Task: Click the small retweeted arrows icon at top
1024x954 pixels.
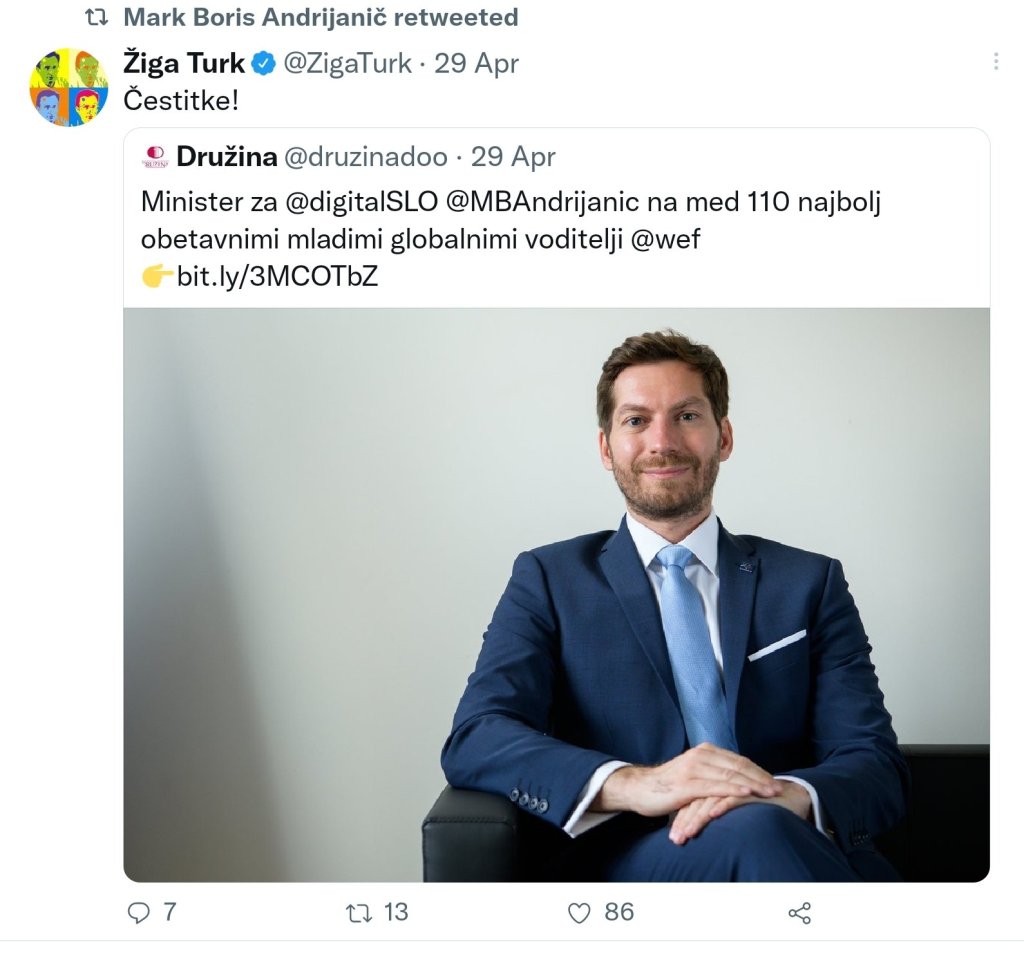Action: click(x=96, y=17)
